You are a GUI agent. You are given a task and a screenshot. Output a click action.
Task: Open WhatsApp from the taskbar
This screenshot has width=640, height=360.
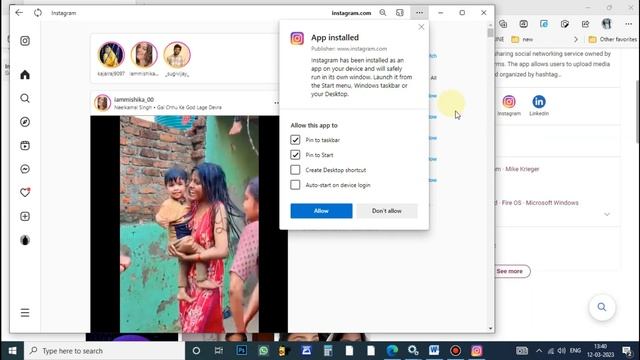[264, 351]
